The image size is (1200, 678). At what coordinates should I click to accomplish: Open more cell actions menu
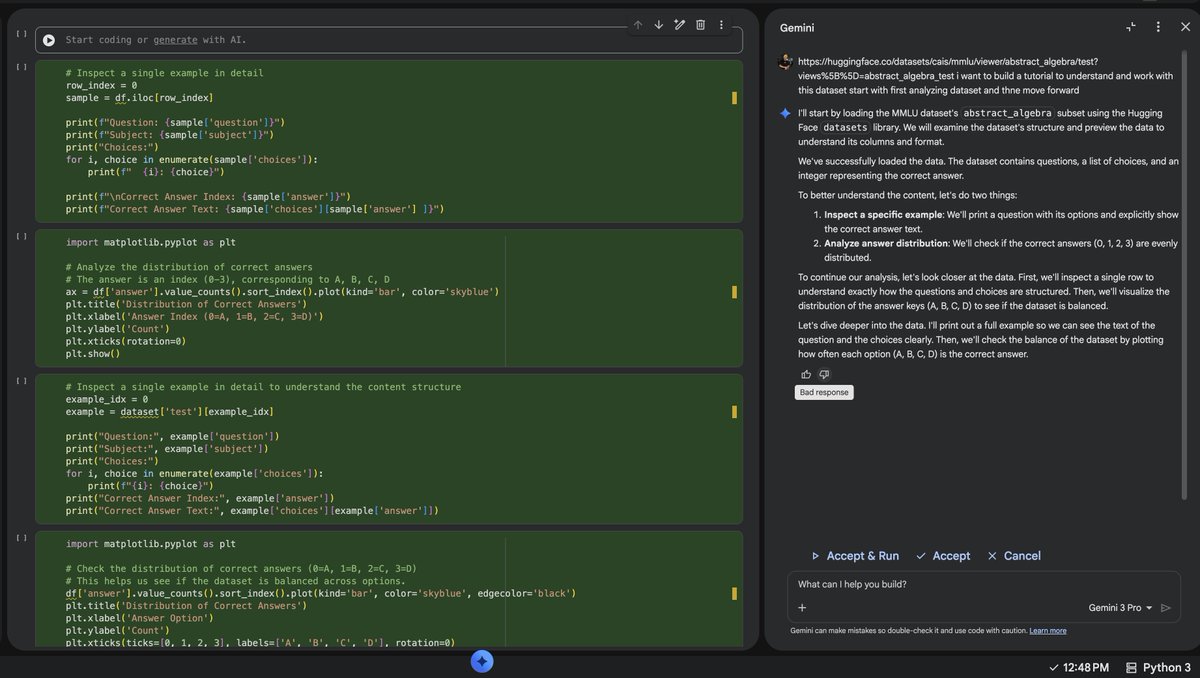(x=721, y=25)
